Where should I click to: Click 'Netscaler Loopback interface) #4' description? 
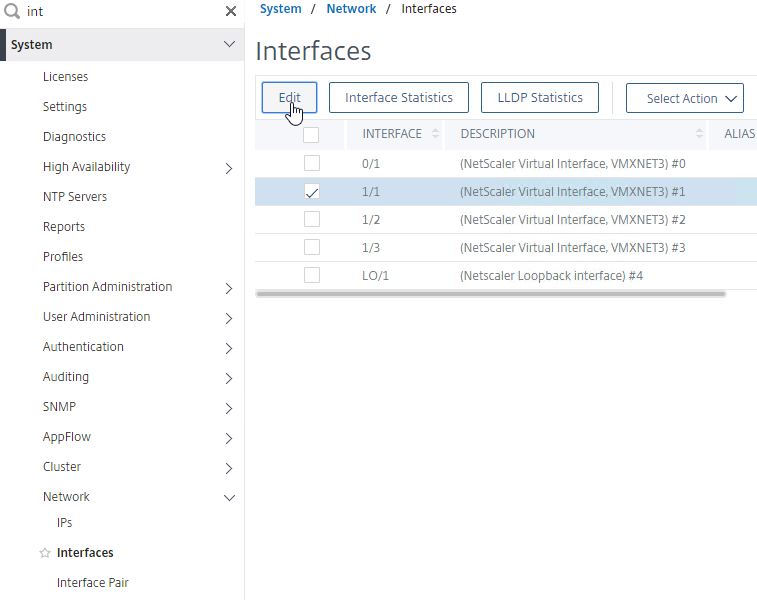click(551, 276)
